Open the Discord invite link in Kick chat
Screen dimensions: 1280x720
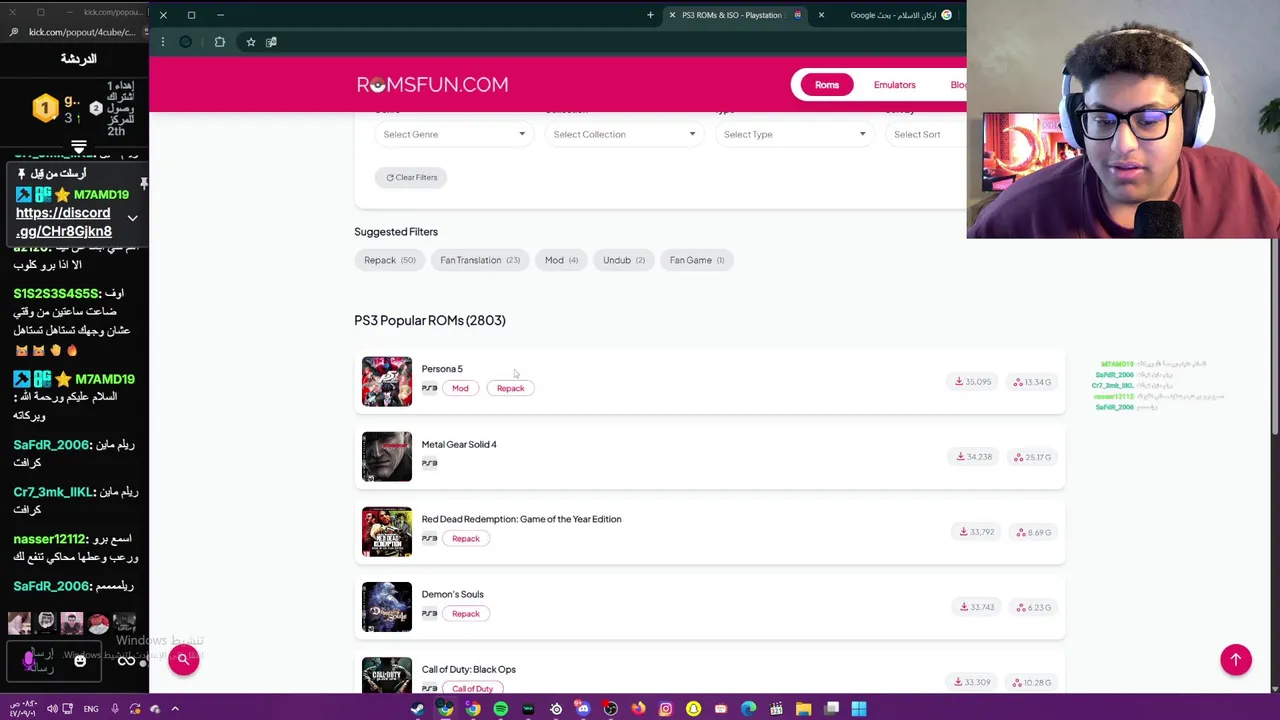[64, 222]
